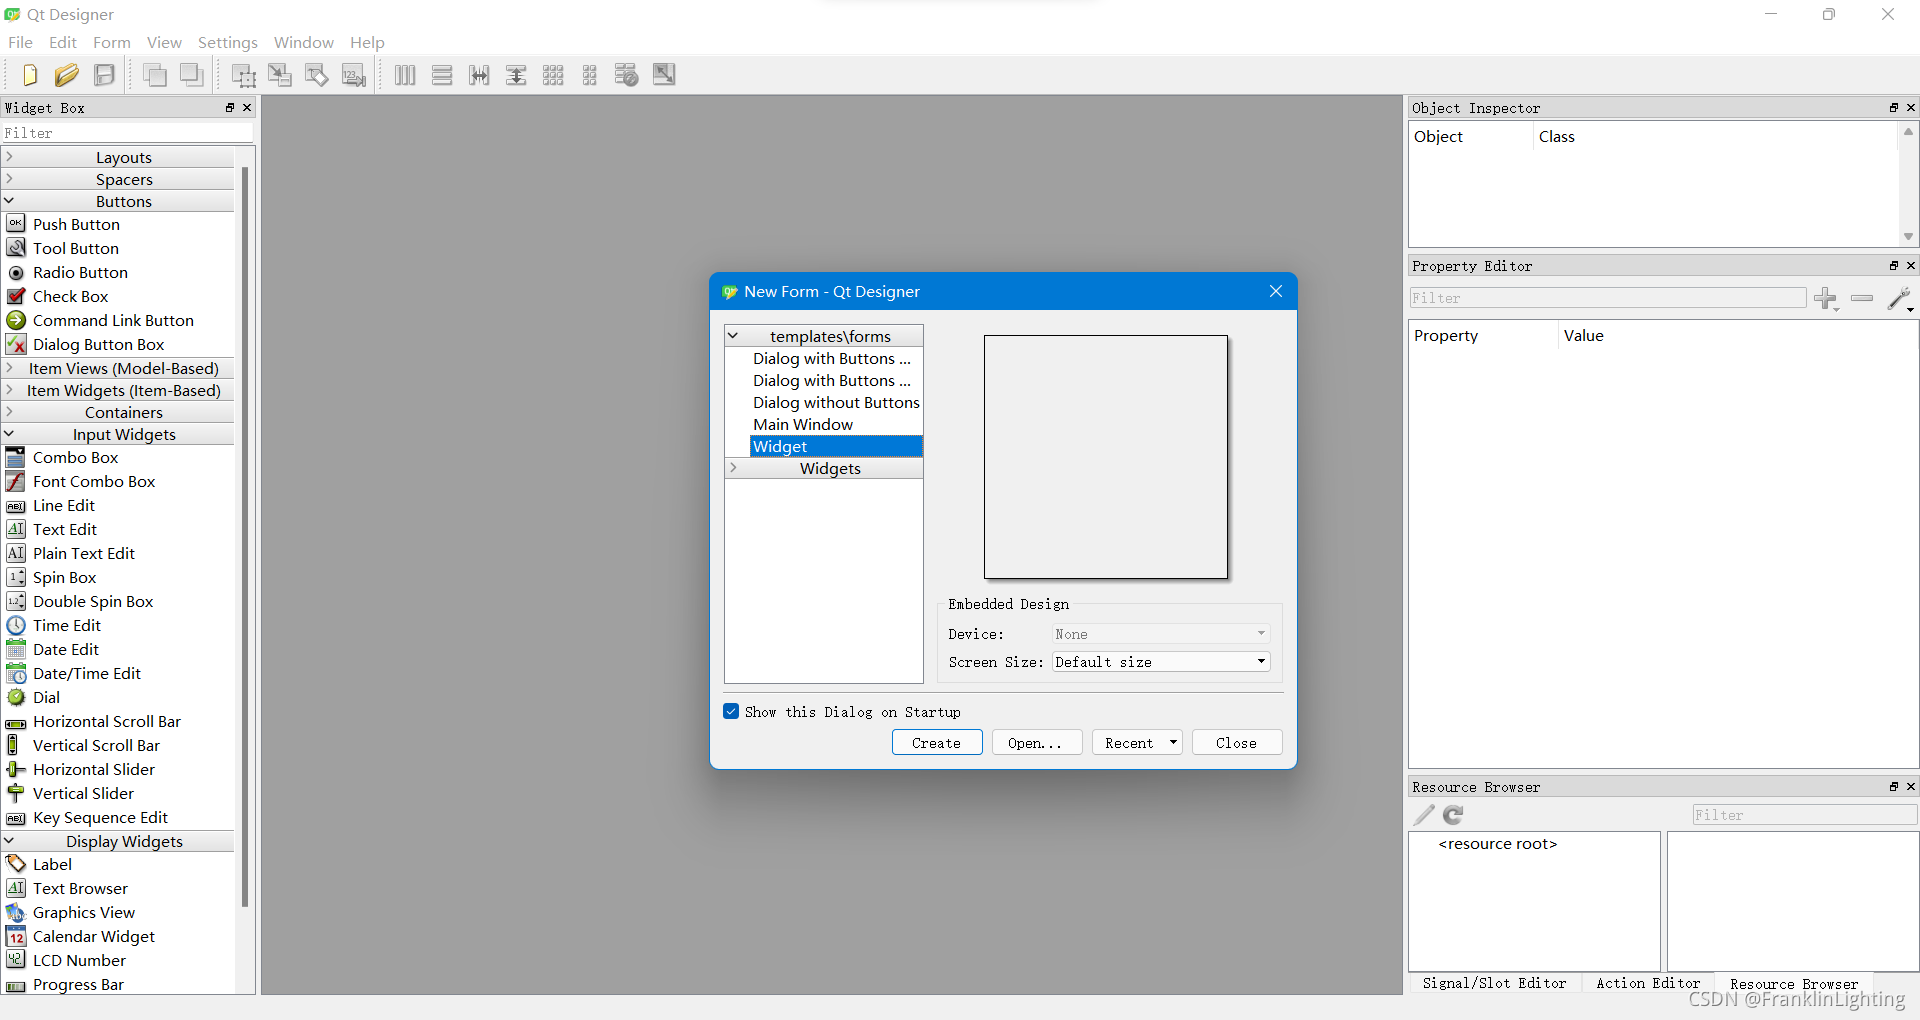Click the Widget Box vertical scrollbar
Image resolution: width=1920 pixels, height=1020 pixels.
[245, 537]
